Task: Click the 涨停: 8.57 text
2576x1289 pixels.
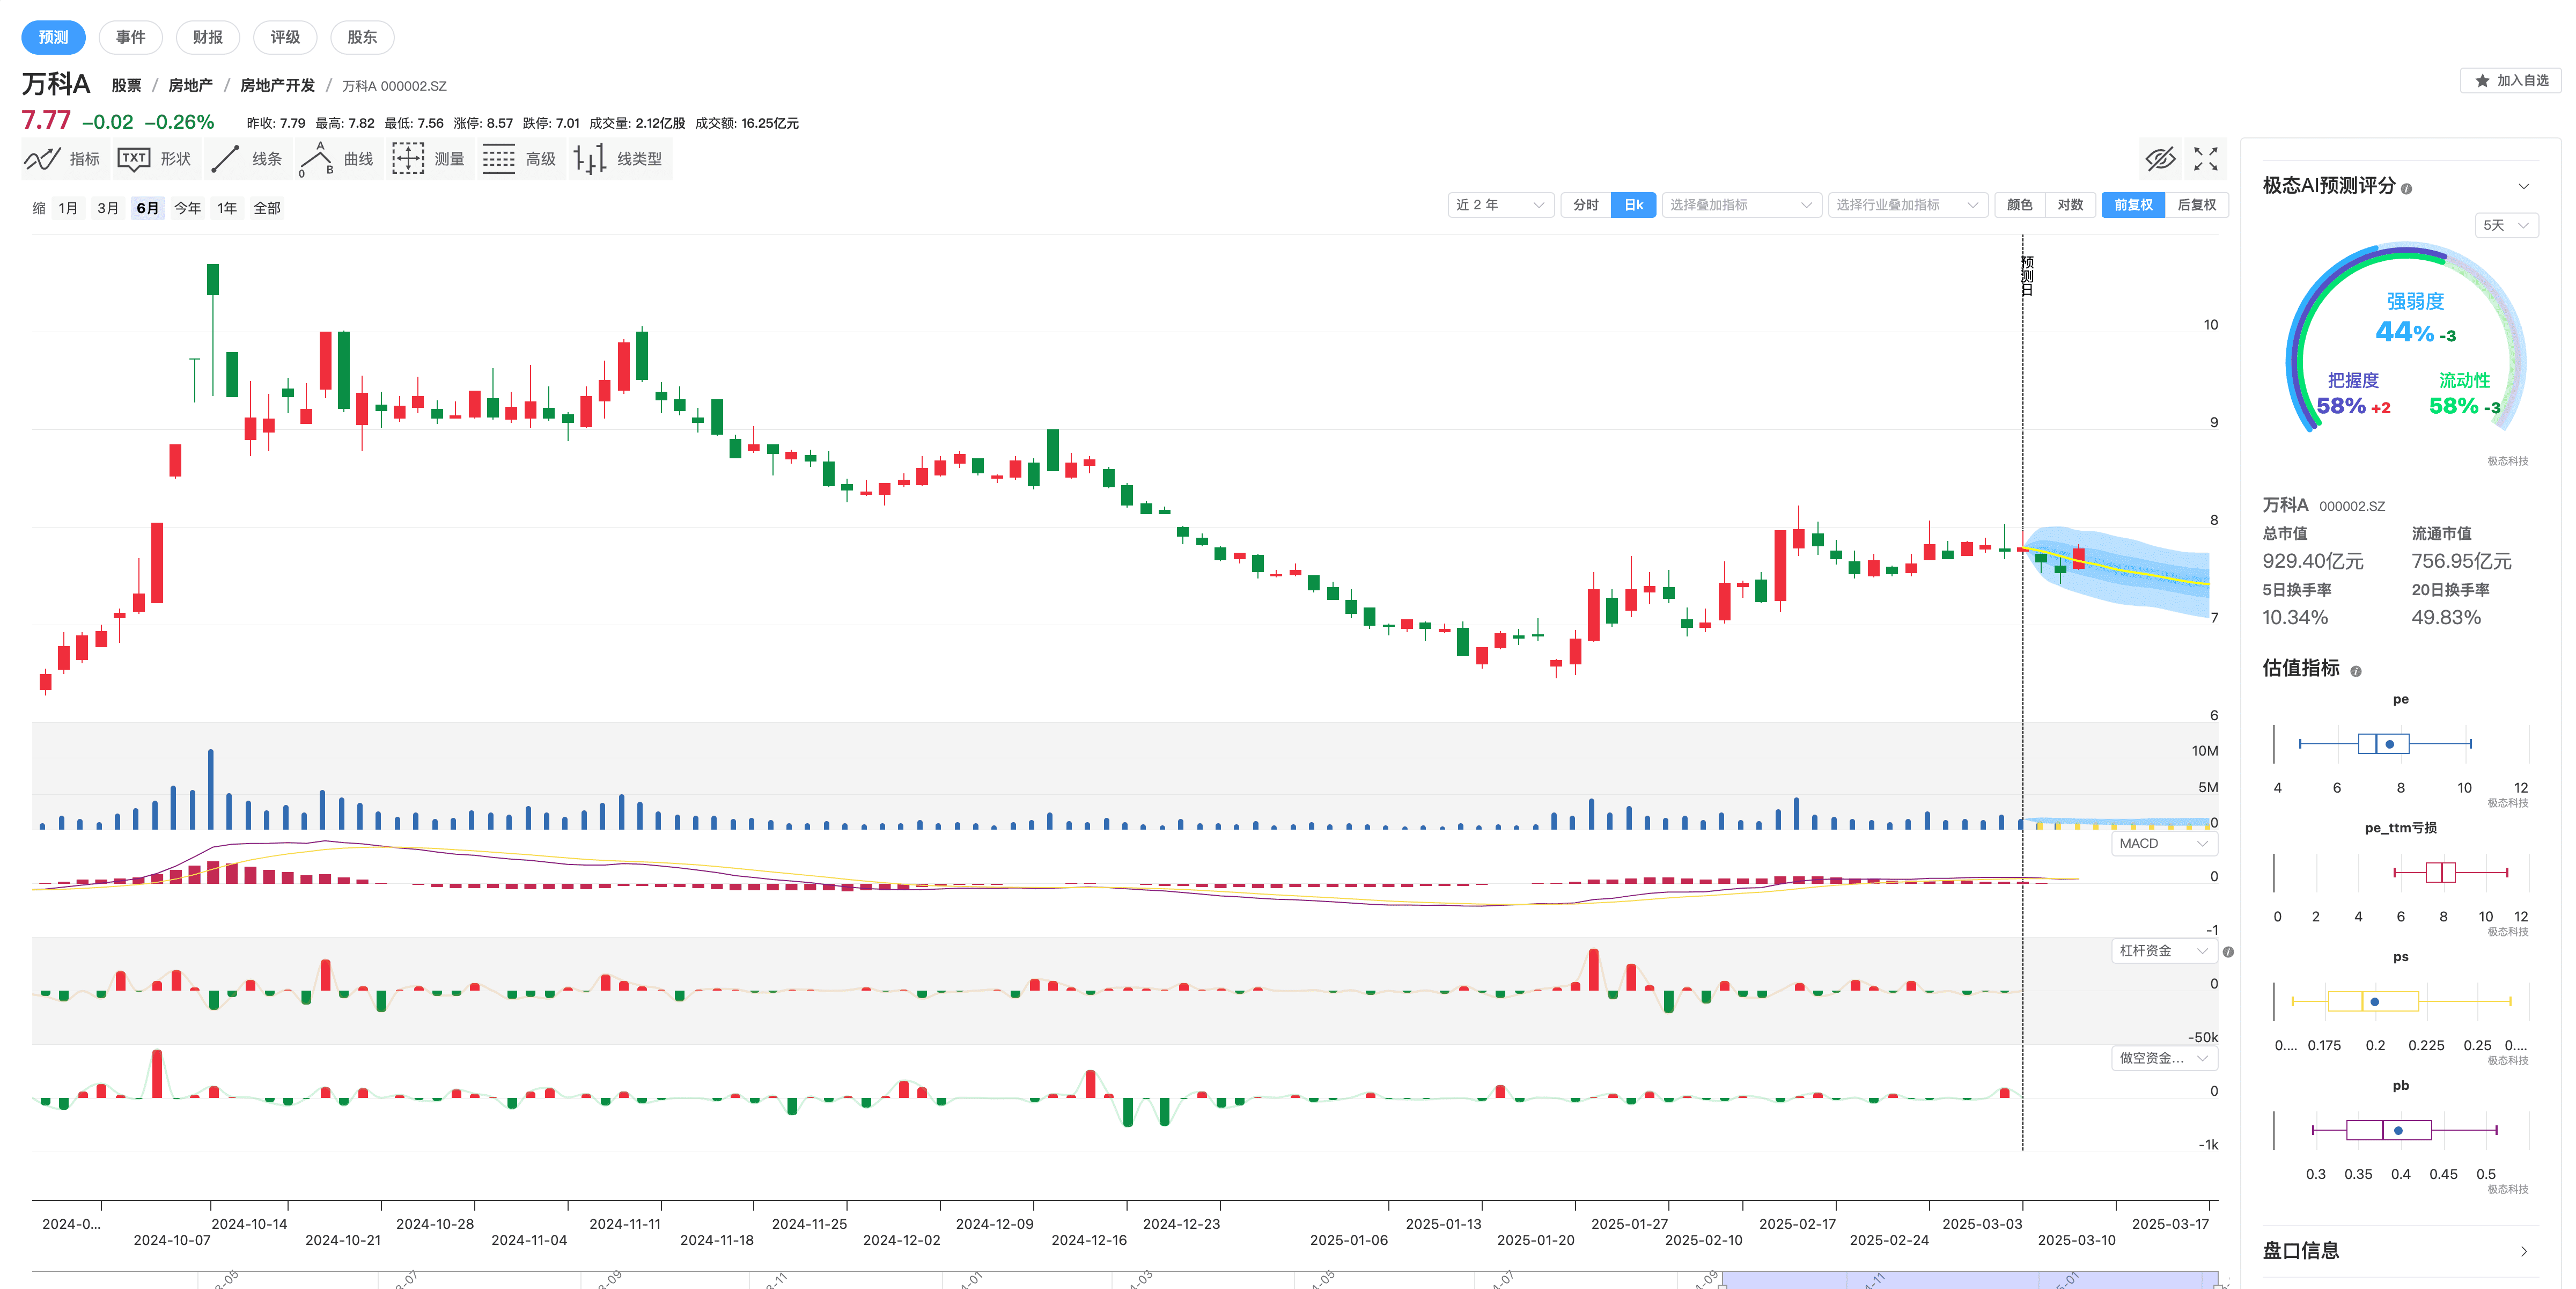Action: coord(483,124)
